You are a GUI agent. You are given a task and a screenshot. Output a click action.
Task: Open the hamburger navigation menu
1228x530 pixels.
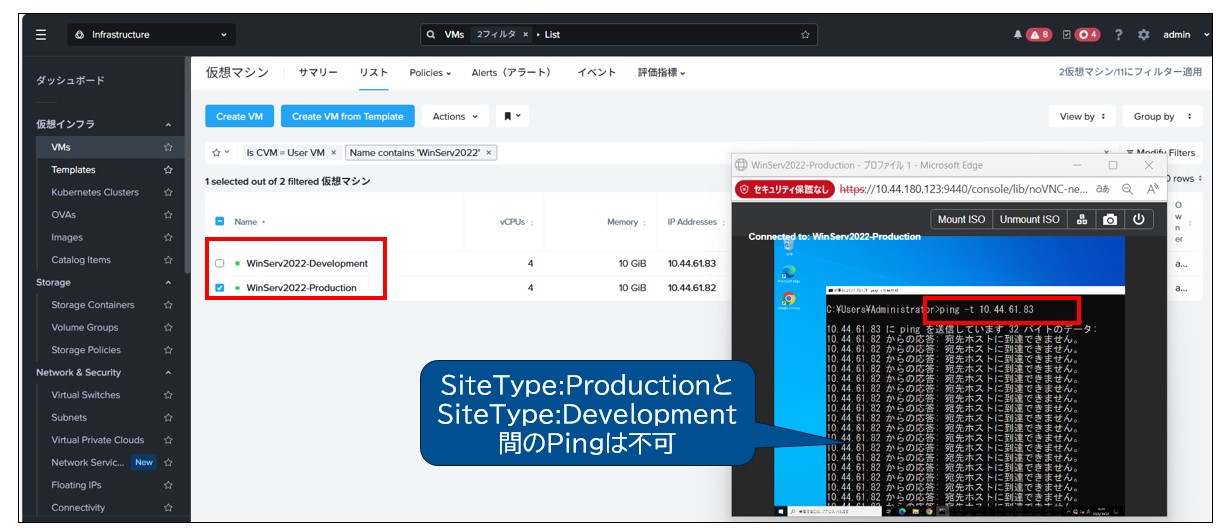tap(41, 35)
